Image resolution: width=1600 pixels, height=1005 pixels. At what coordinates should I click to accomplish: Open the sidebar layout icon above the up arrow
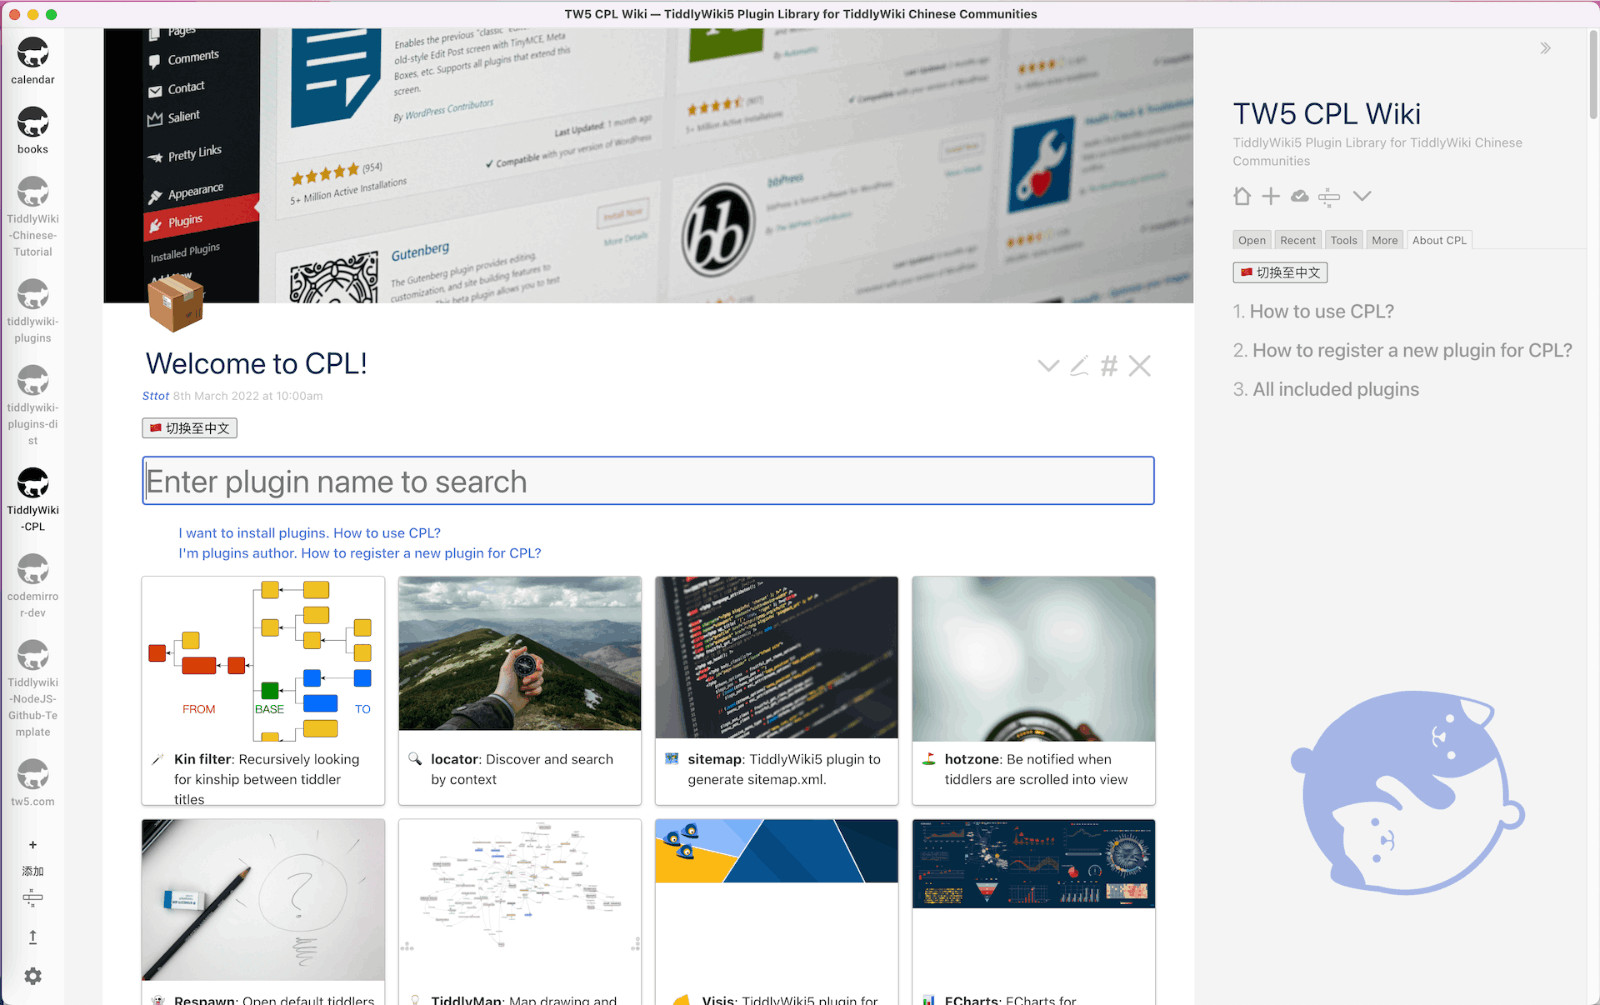pyautogui.click(x=33, y=898)
